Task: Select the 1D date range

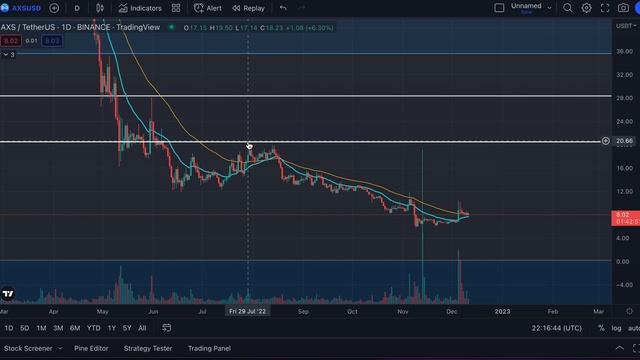Action: pyautogui.click(x=9, y=328)
